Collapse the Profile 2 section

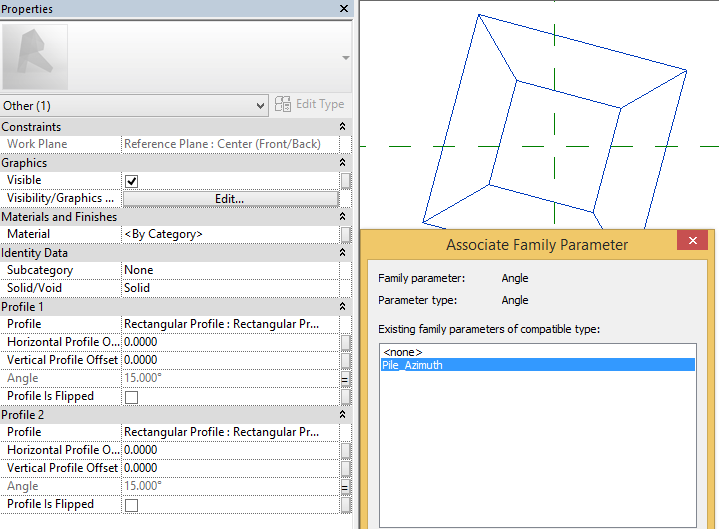342,414
